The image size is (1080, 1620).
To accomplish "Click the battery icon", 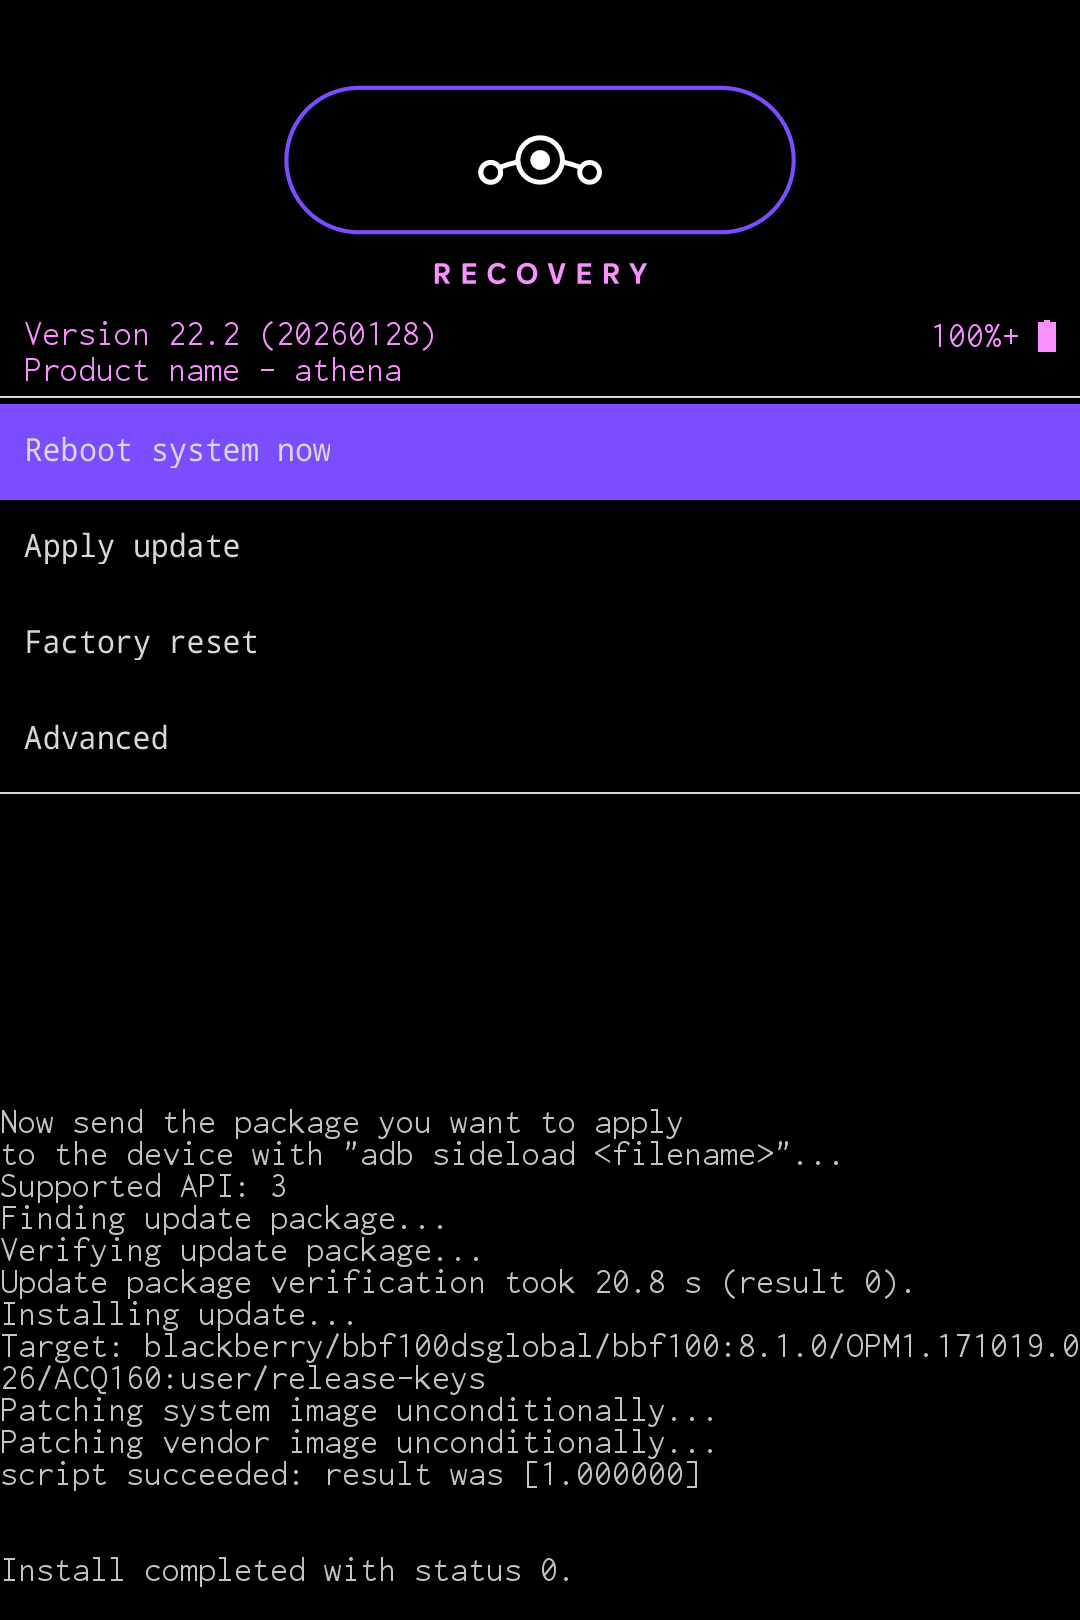I will (x=1046, y=336).
